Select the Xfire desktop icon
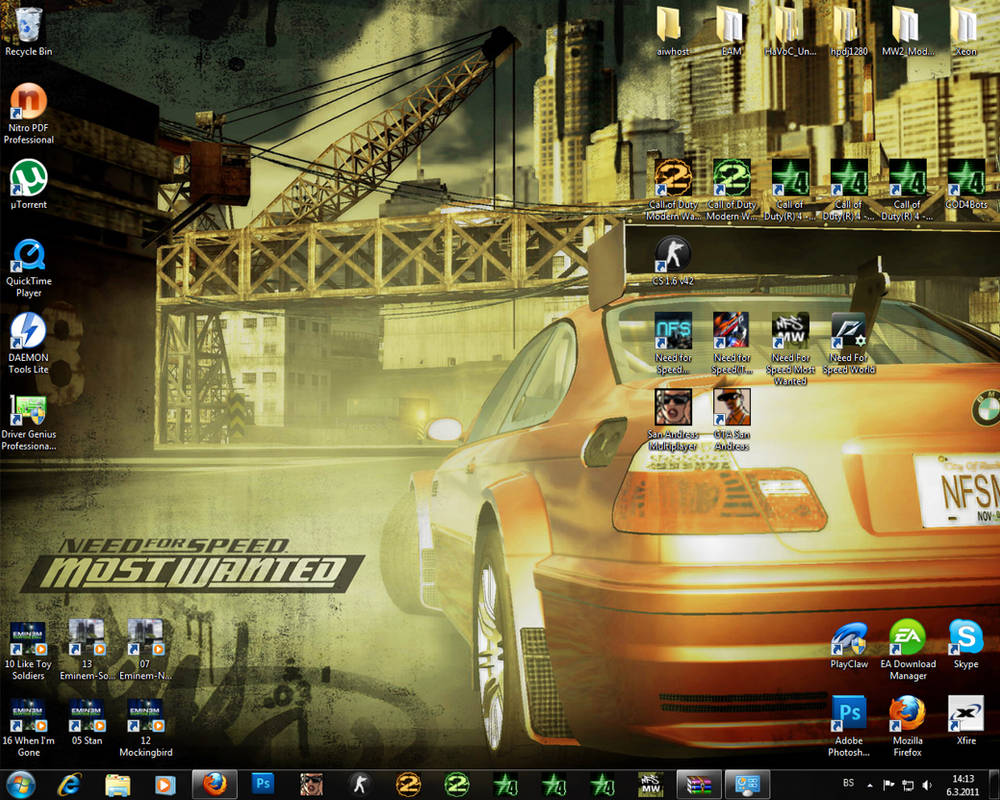The image size is (1000, 800). tap(965, 713)
